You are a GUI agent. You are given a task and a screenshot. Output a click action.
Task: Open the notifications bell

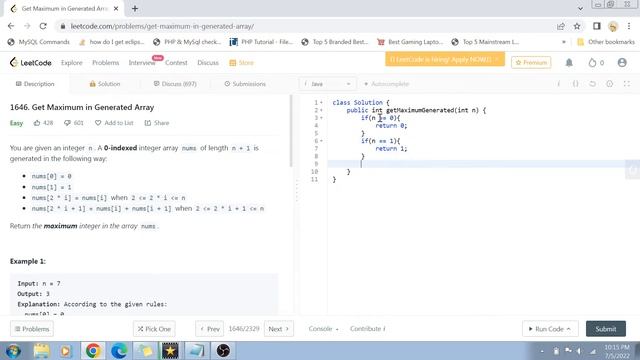point(569,62)
